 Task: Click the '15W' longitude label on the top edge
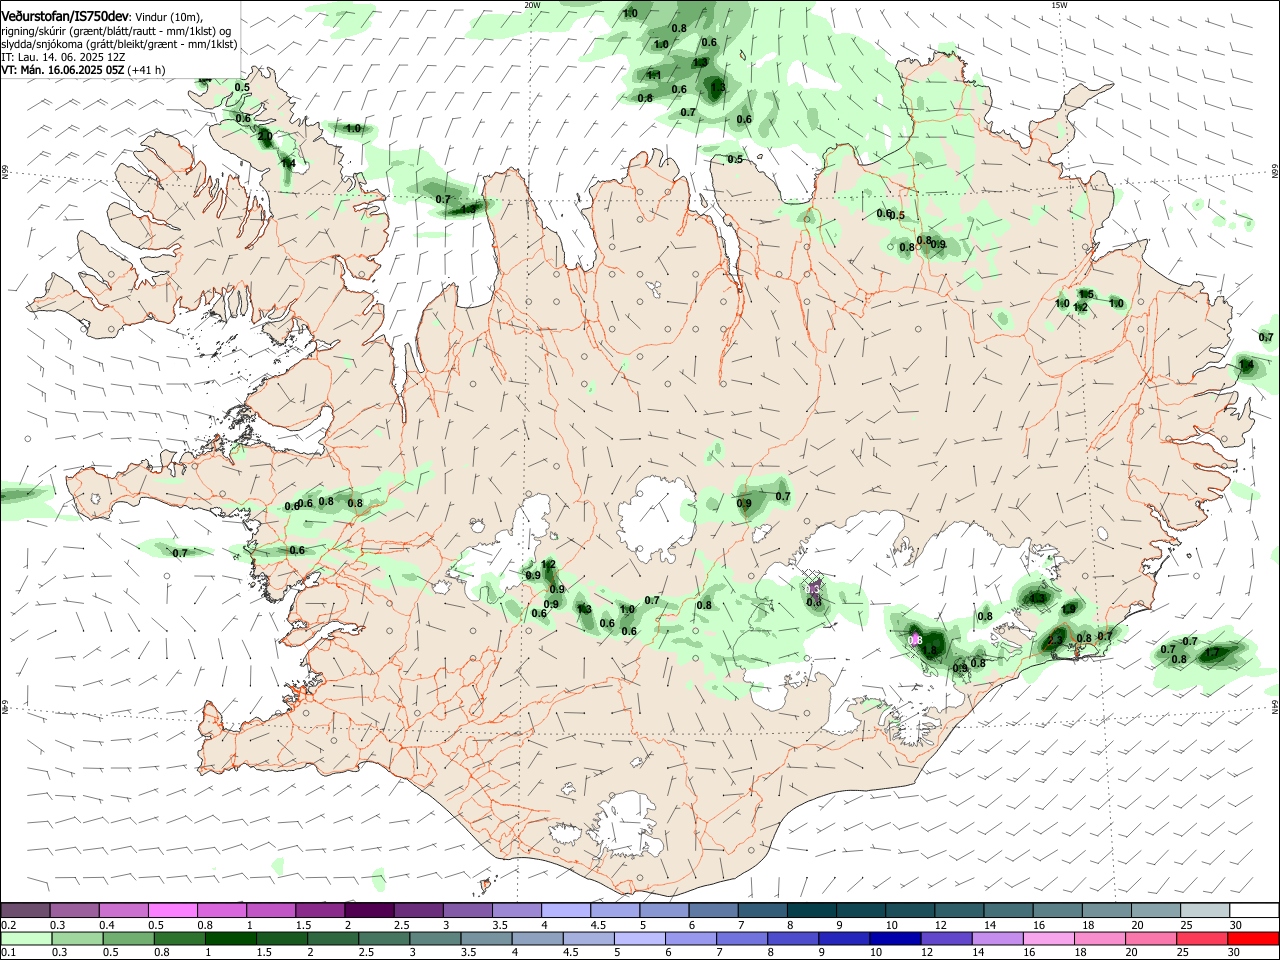pyautogui.click(x=1060, y=5)
